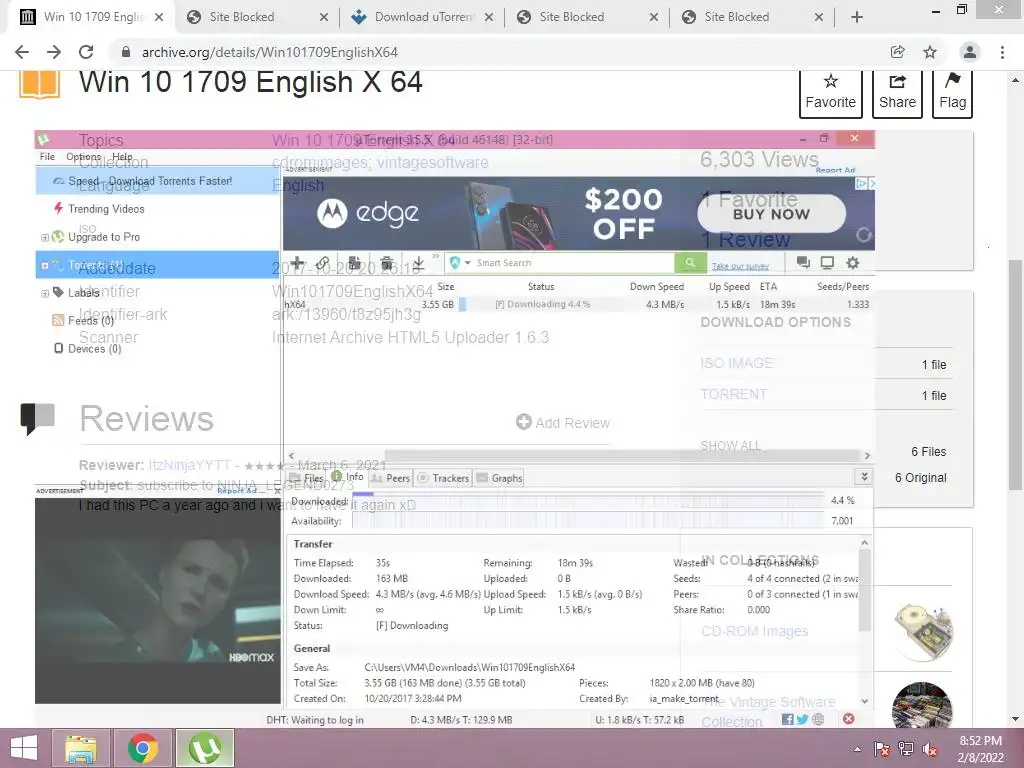The width and height of the screenshot is (1024, 768).
Task: Click the muted volume tray icon
Action: point(930,749)
